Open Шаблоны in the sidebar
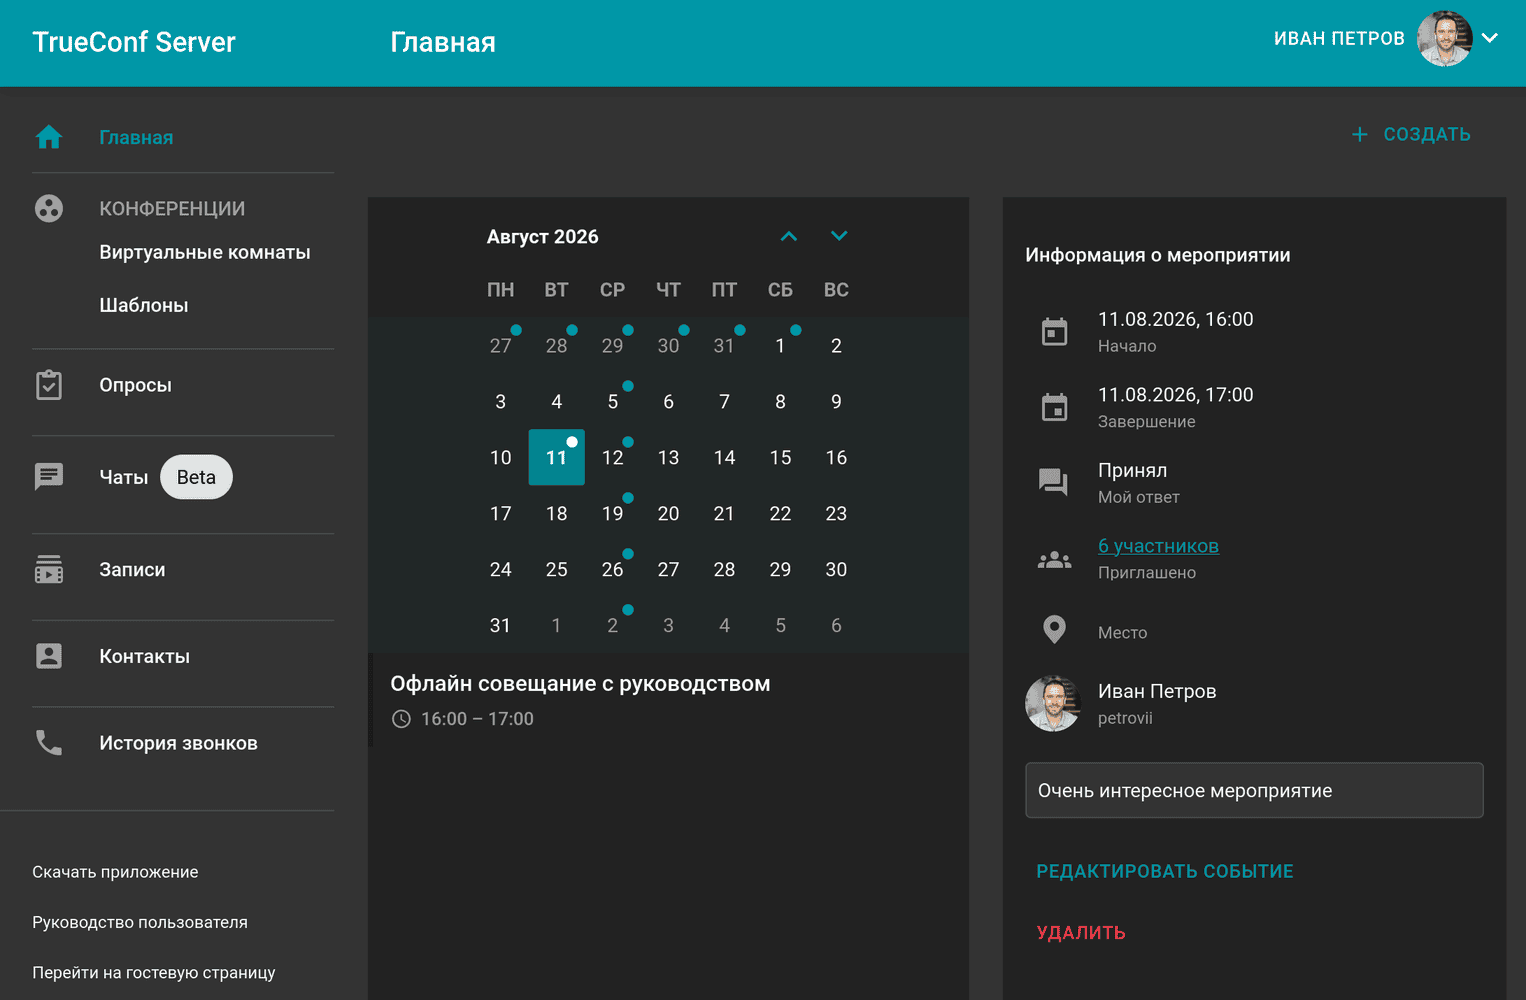 pyautogui.click(x=144, y=305)
